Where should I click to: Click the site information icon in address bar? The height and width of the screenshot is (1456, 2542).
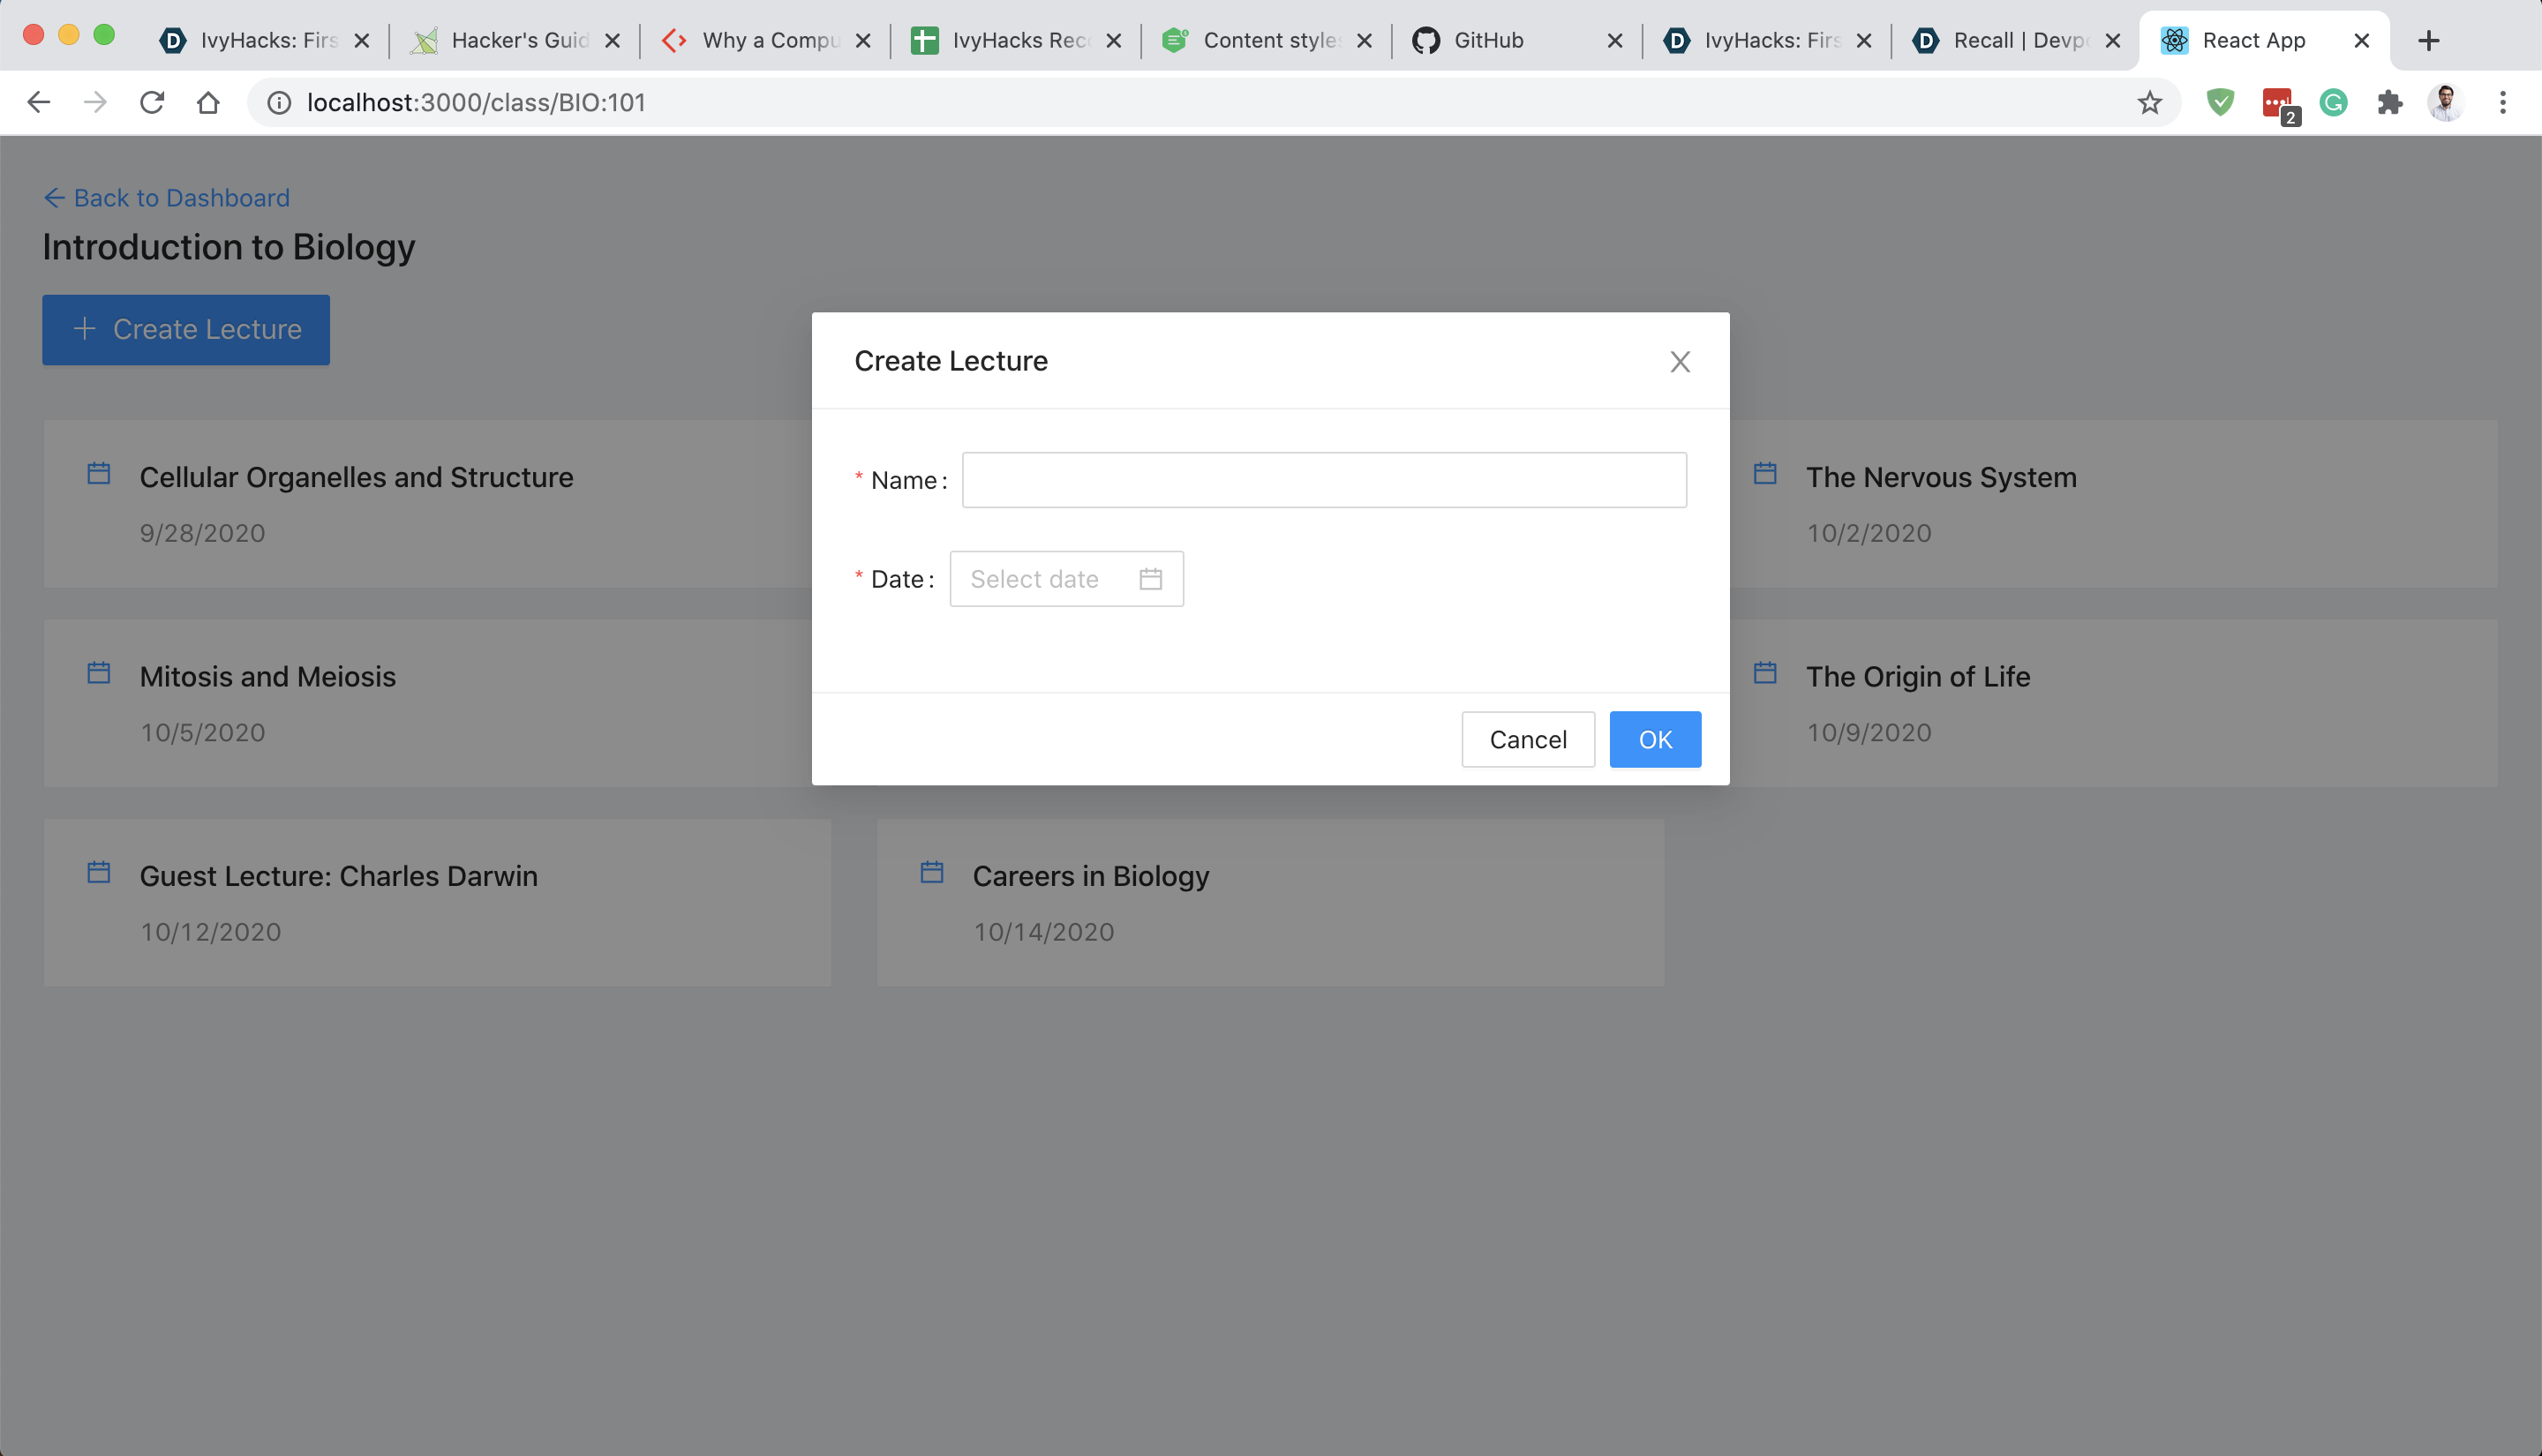pyautogui.click(x=280, y=102)
